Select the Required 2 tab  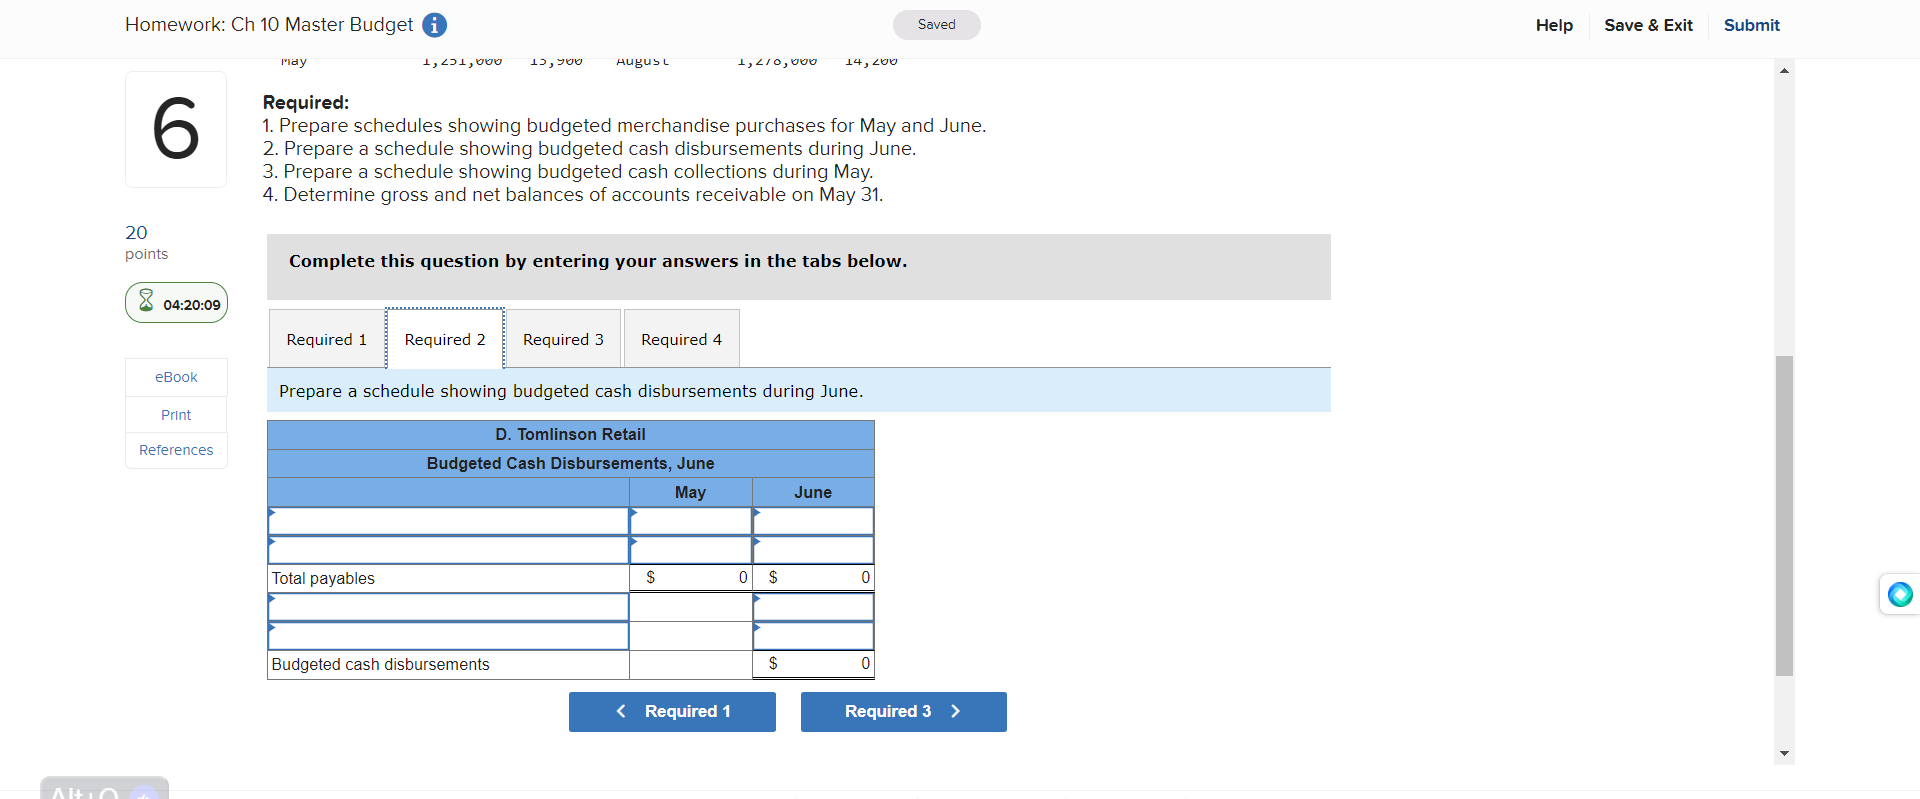[445, 339]
